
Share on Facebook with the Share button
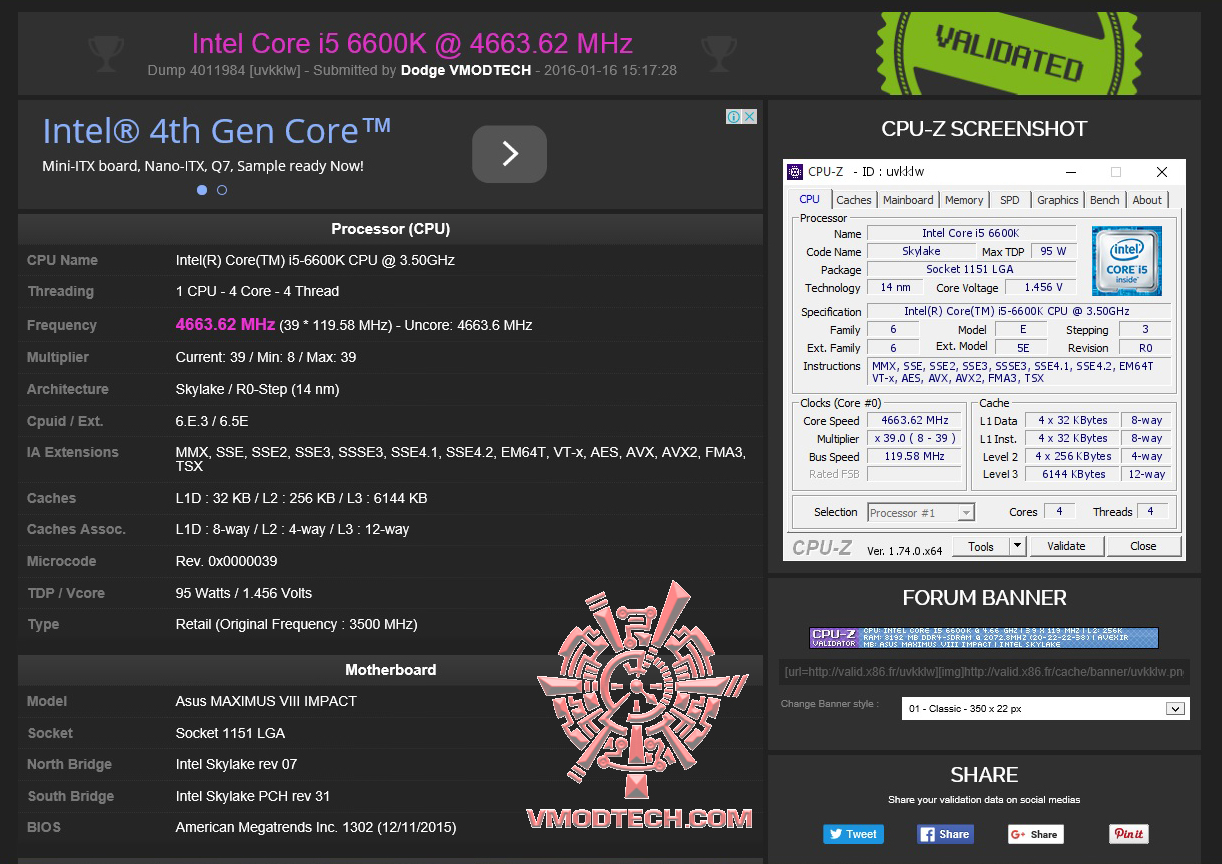[x=945, y=834]
